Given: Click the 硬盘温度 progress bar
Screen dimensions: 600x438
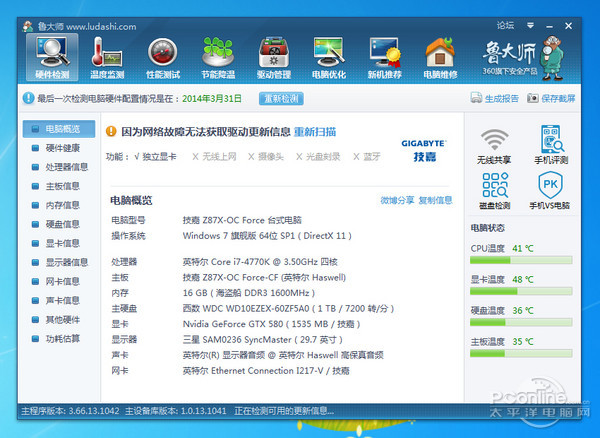Looking at the screenshot, I should [521, 322].
